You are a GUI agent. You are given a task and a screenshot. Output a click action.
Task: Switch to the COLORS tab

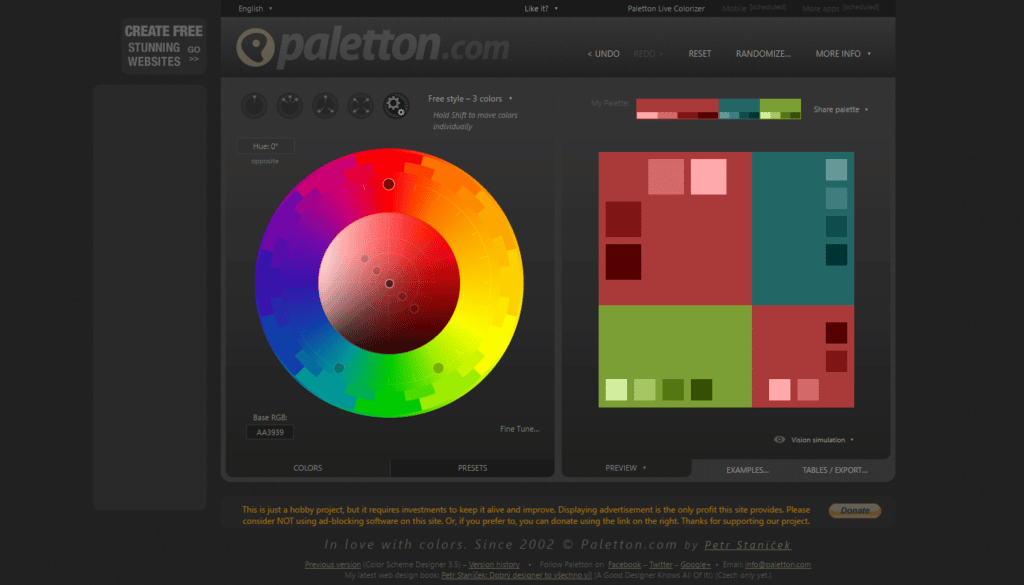pyautogui.click(x=308, y=467)
